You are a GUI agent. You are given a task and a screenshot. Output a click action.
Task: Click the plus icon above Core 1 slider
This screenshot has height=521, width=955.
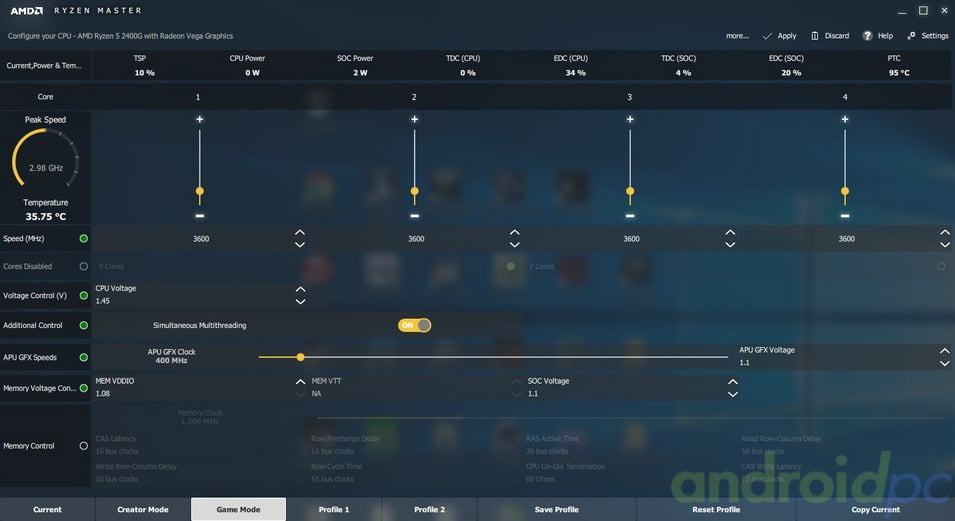coord(199,119)
